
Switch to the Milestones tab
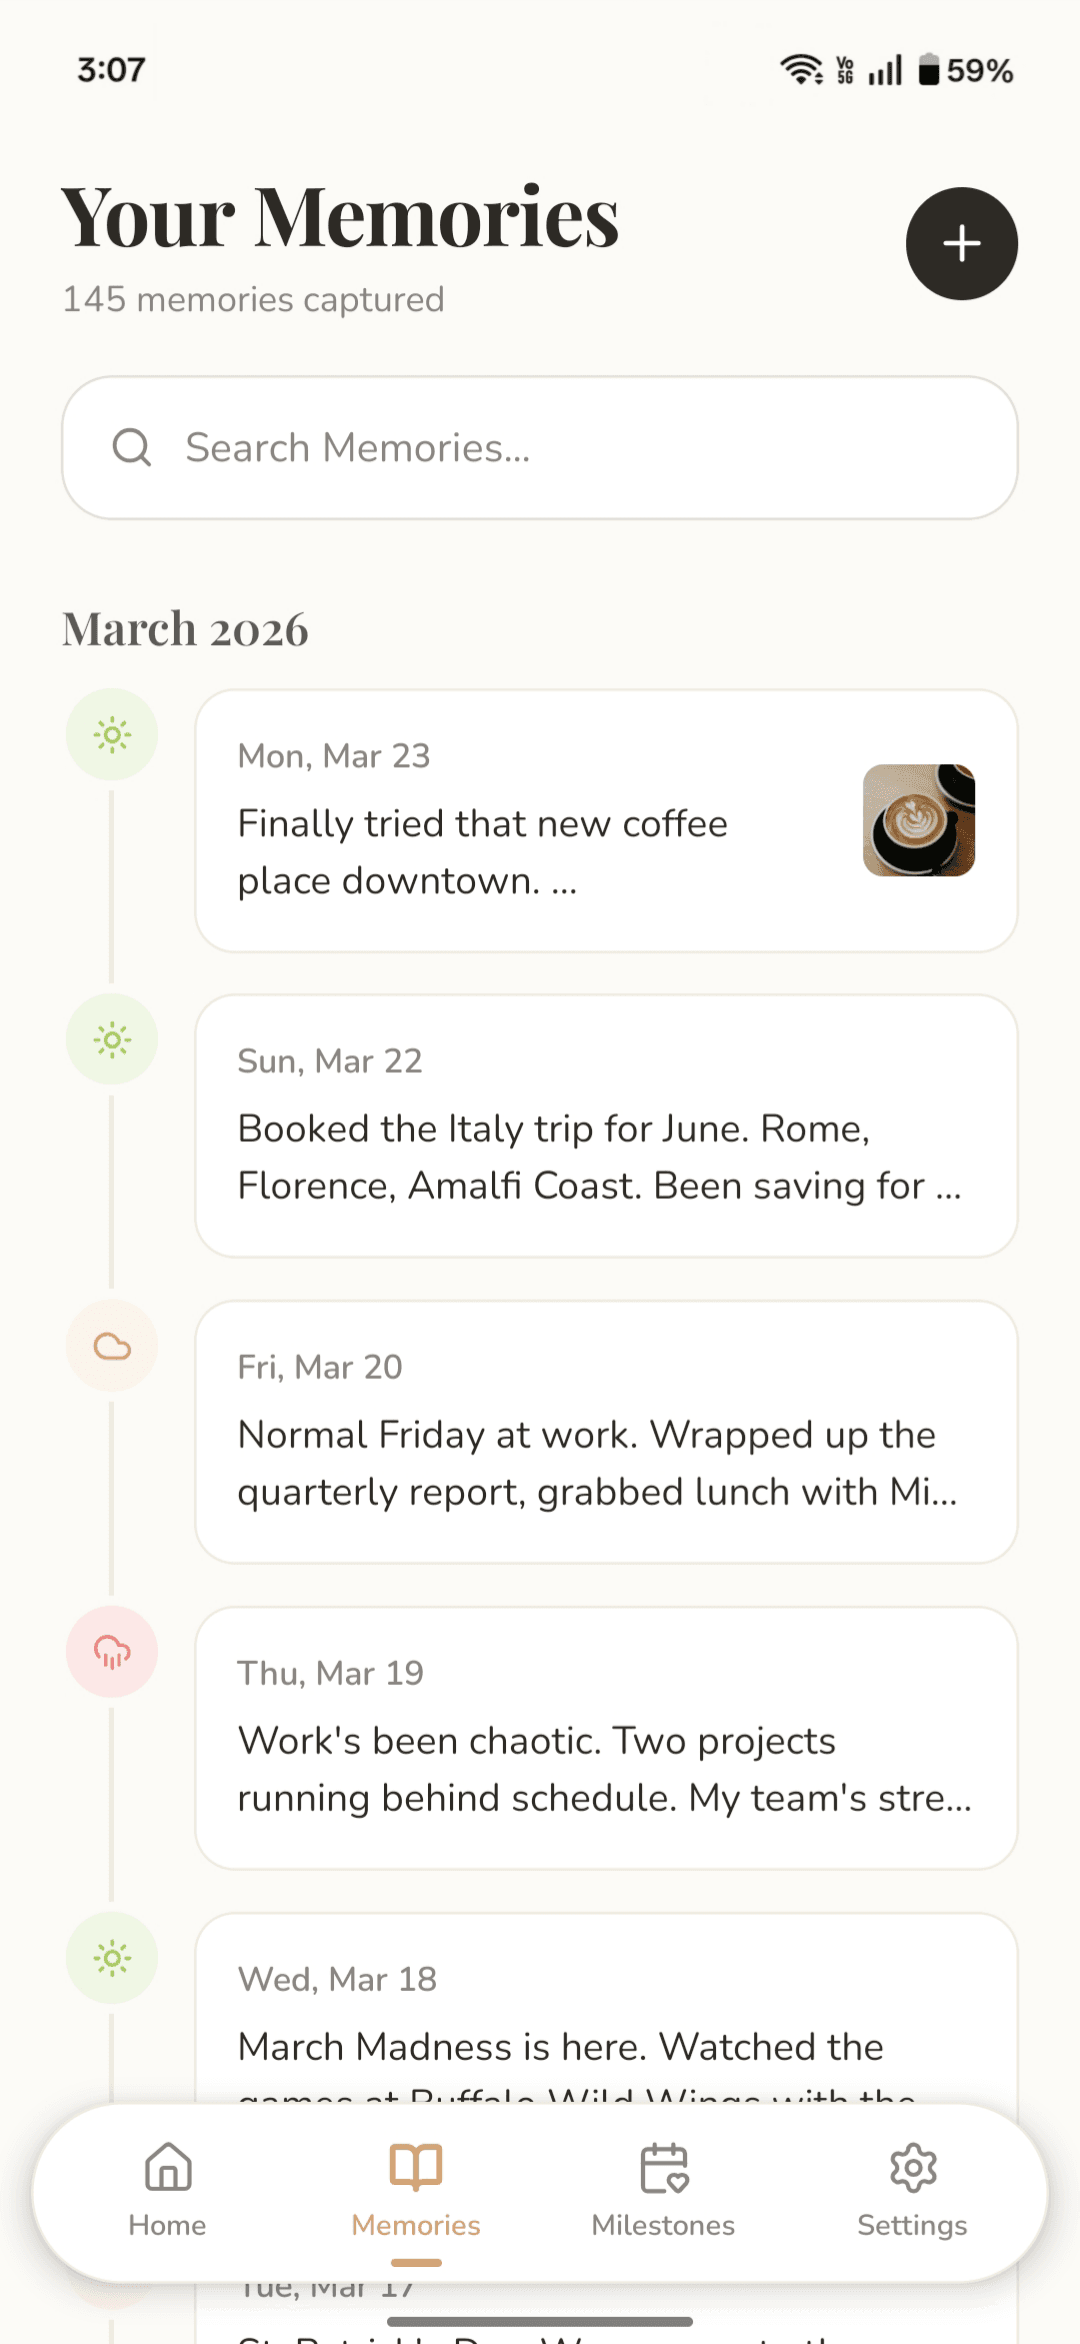tap(663, 2191)
